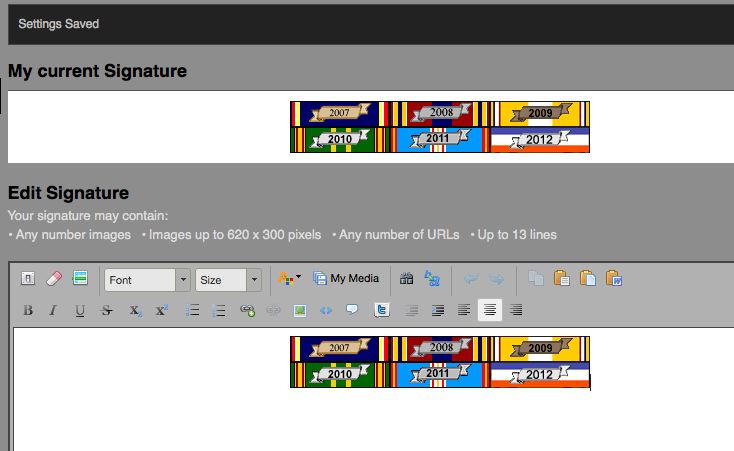Toggle Superscript formatting

pyautogui.click(x=161, y=310)
